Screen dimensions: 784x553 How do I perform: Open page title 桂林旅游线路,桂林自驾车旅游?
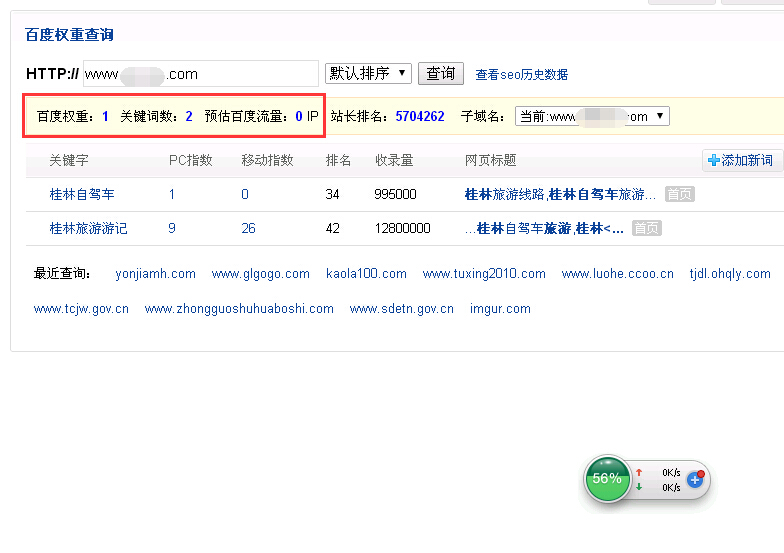(560, 194)
